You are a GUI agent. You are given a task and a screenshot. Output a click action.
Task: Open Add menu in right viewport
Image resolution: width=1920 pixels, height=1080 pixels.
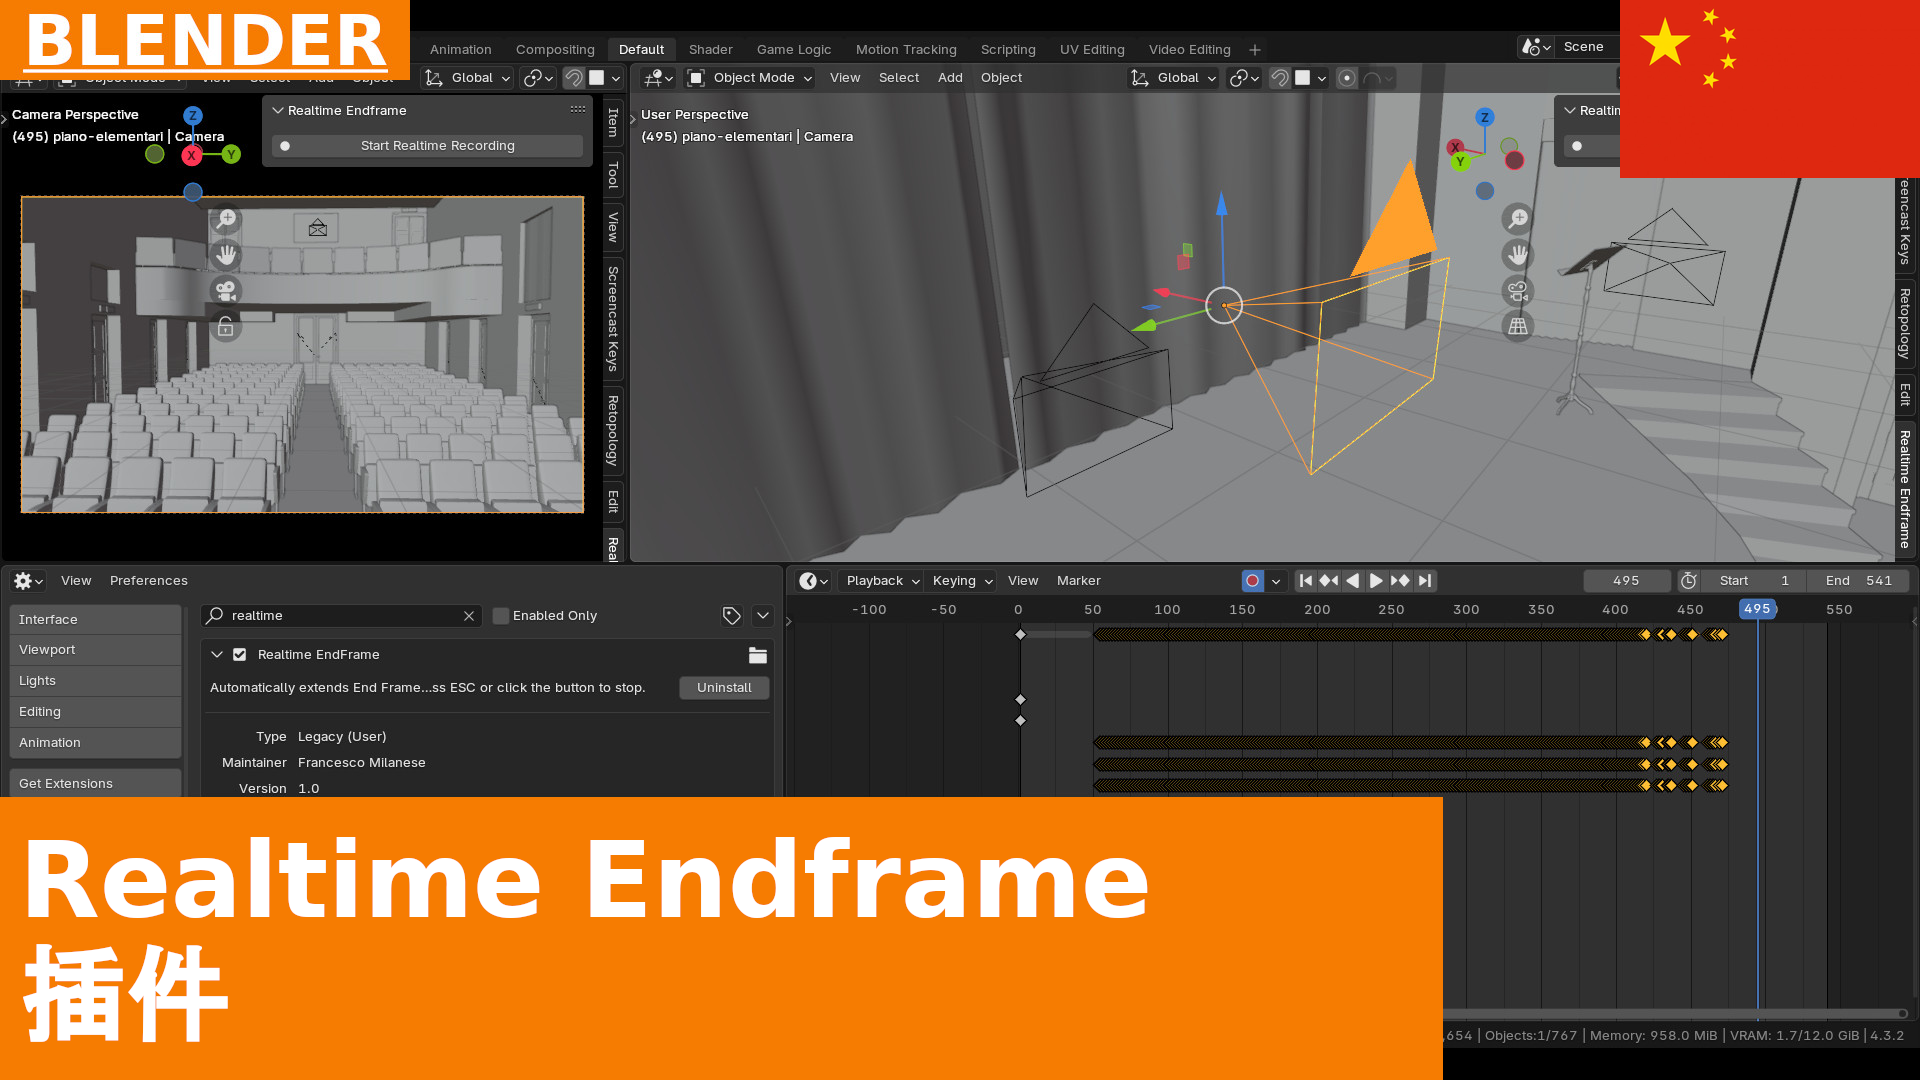950,78
